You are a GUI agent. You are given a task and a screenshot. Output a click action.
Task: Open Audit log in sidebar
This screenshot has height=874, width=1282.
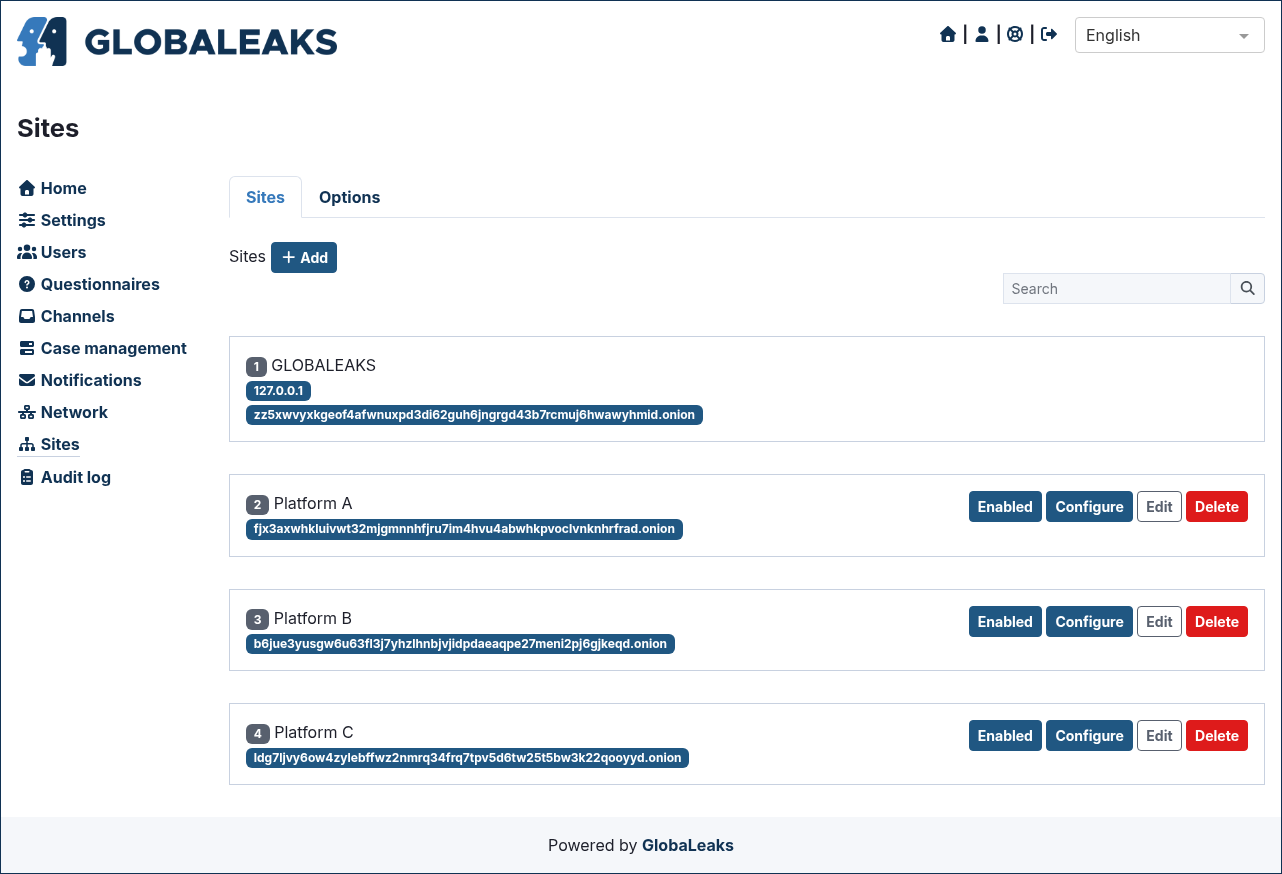pos(65,477)
